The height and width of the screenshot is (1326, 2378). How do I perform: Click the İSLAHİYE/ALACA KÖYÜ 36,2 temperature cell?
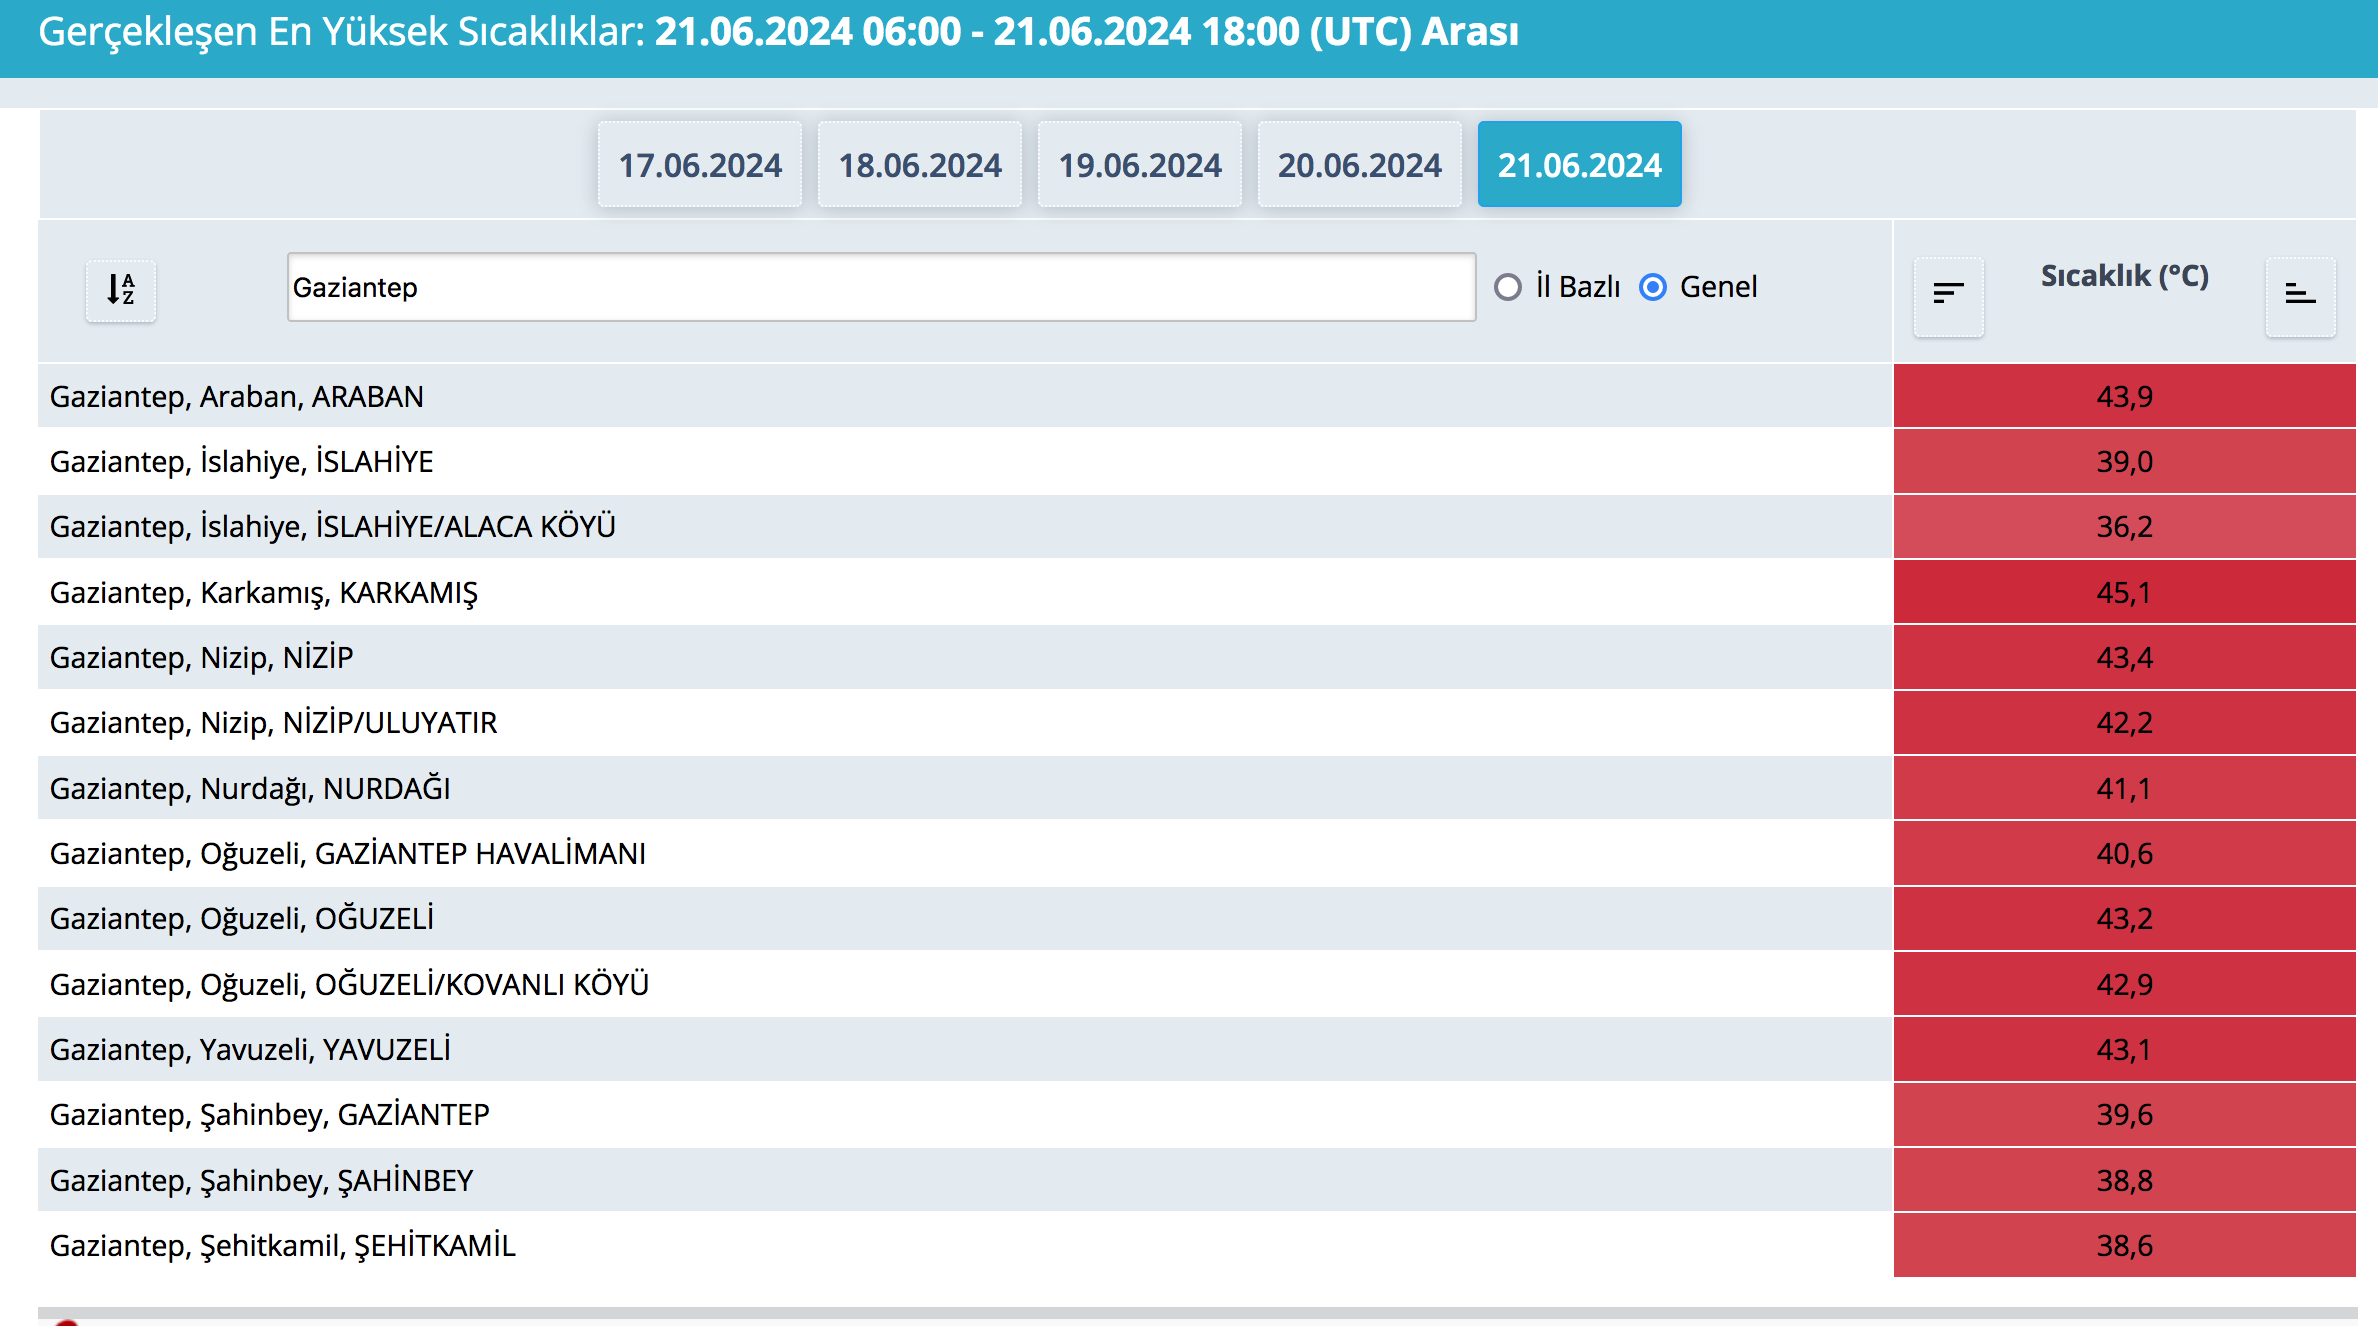coord(2124,527)
